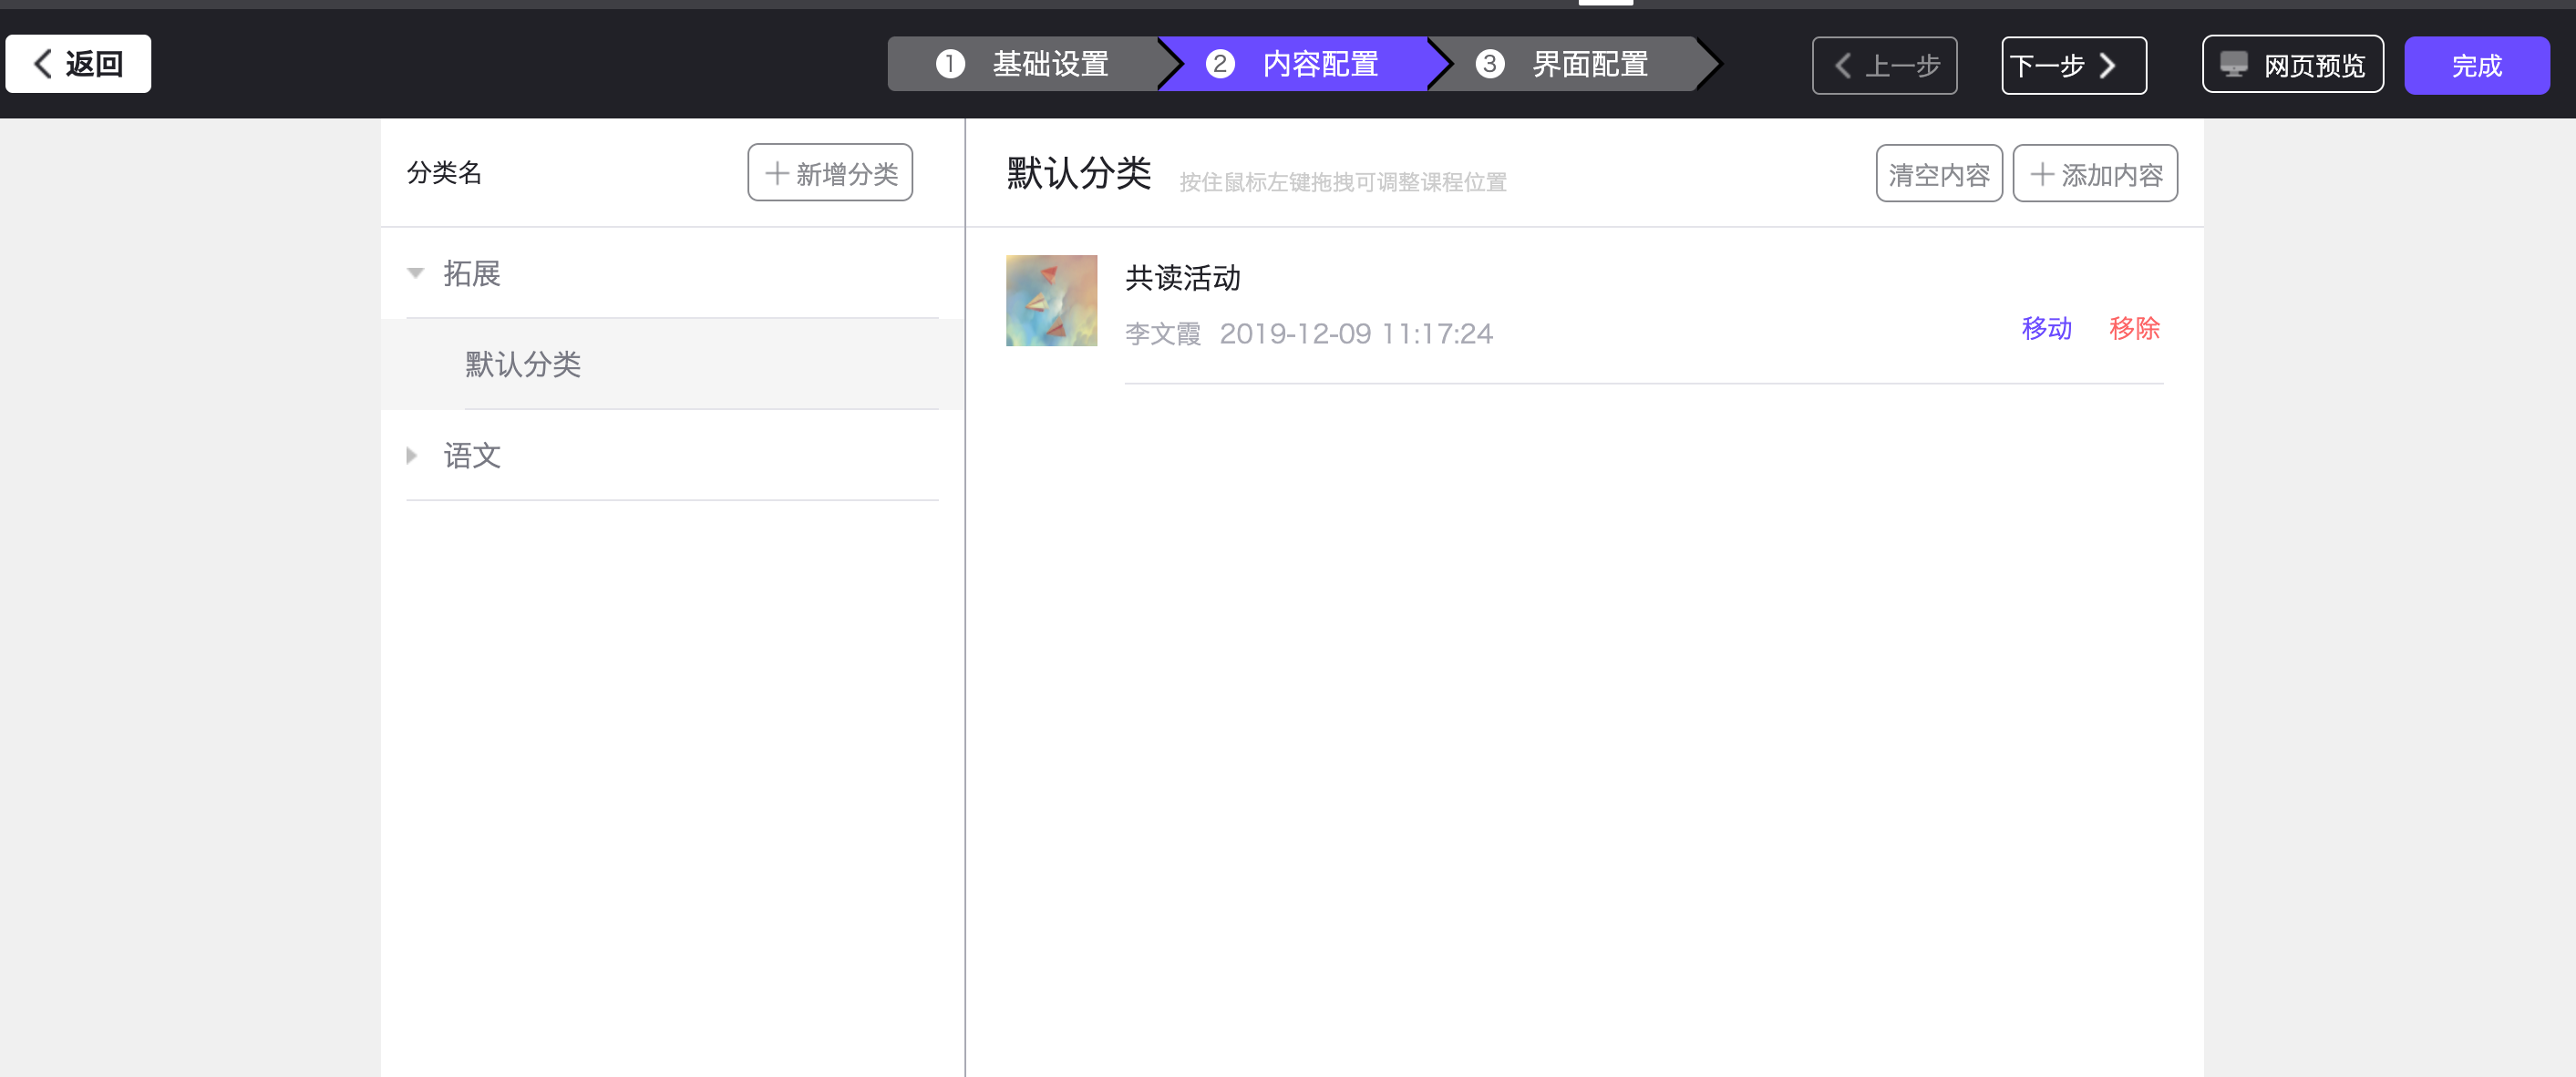The height and width of the screenshot is (1077, 2576).
Task: Click step number 1 circle icon
Action: click(949, 64)
